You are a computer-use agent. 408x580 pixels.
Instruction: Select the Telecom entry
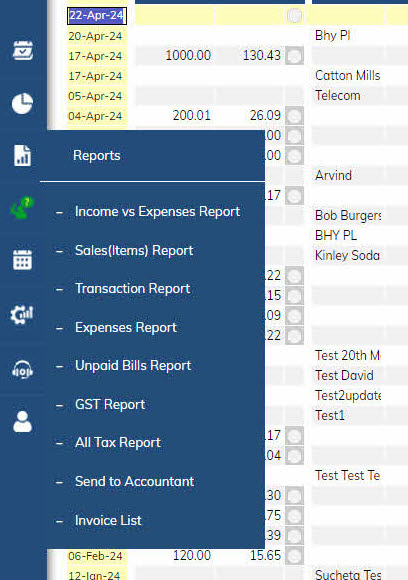pos(338,96)
